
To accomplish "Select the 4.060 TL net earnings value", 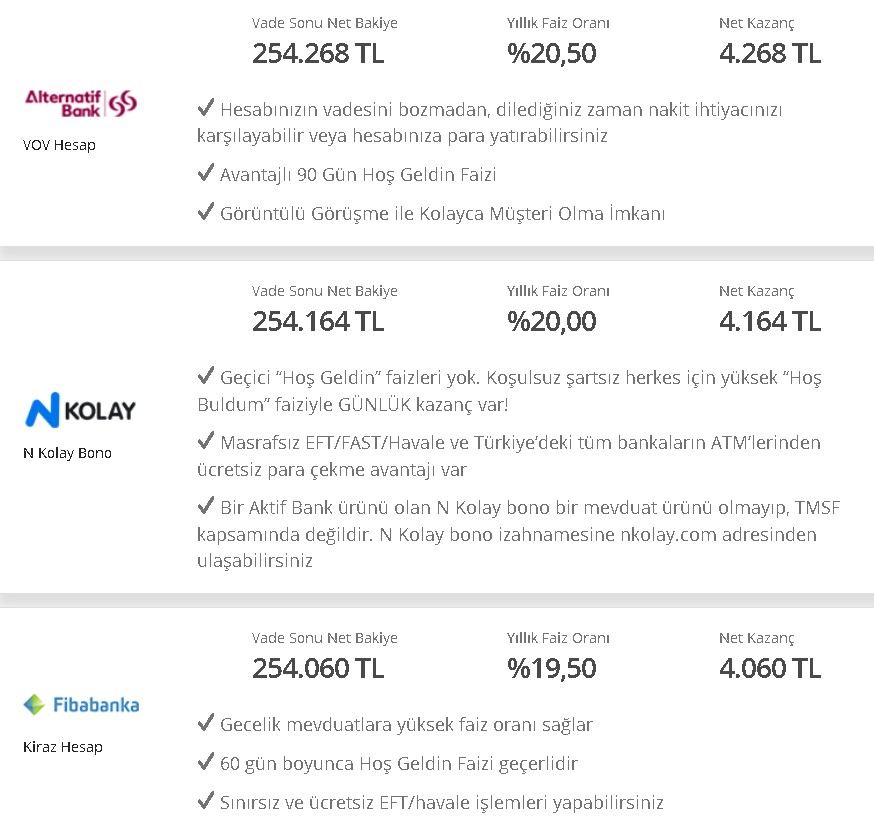I will point(770,668).
